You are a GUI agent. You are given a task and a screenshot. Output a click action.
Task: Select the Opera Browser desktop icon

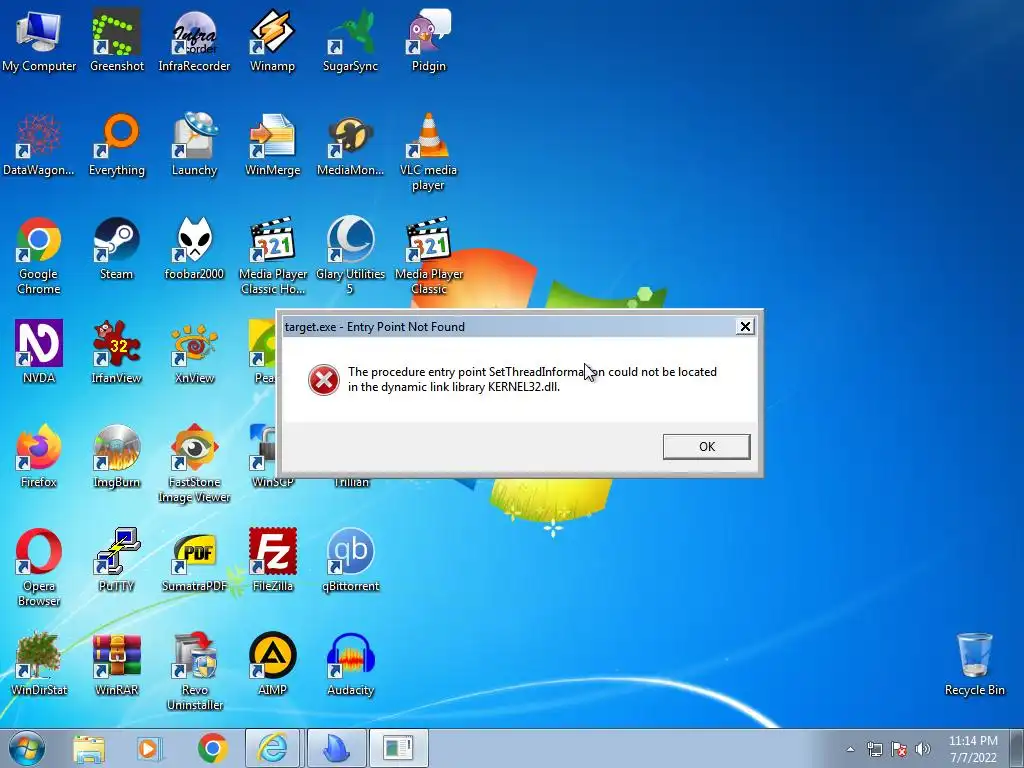(x=39, y=567)
